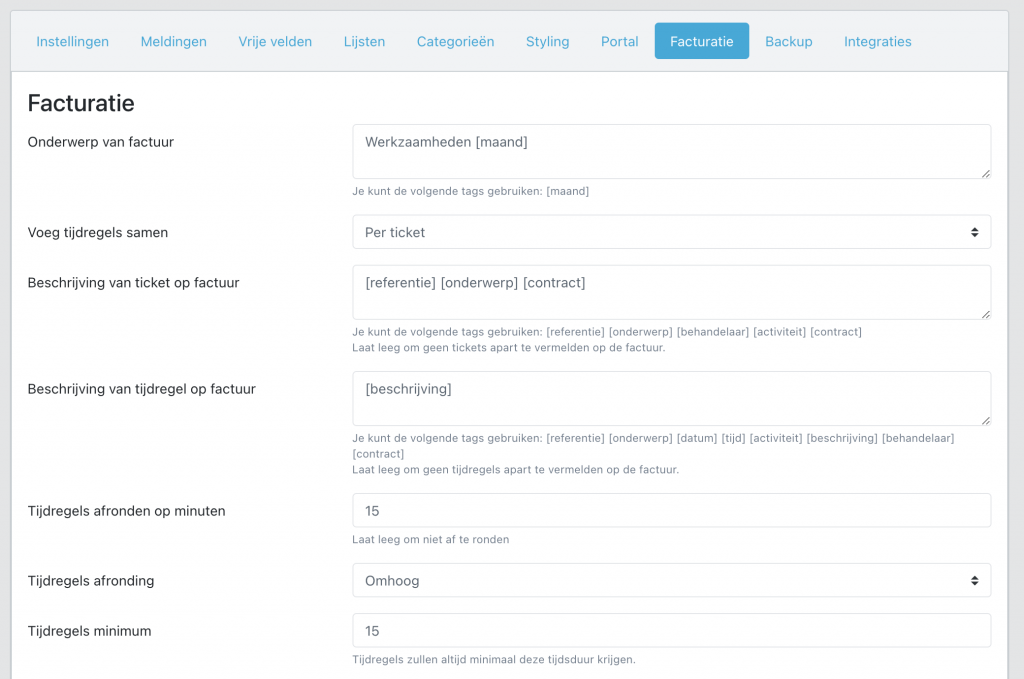
Task: Click the Beschrijving van ticket op factuur field
Action: [671, 292]
